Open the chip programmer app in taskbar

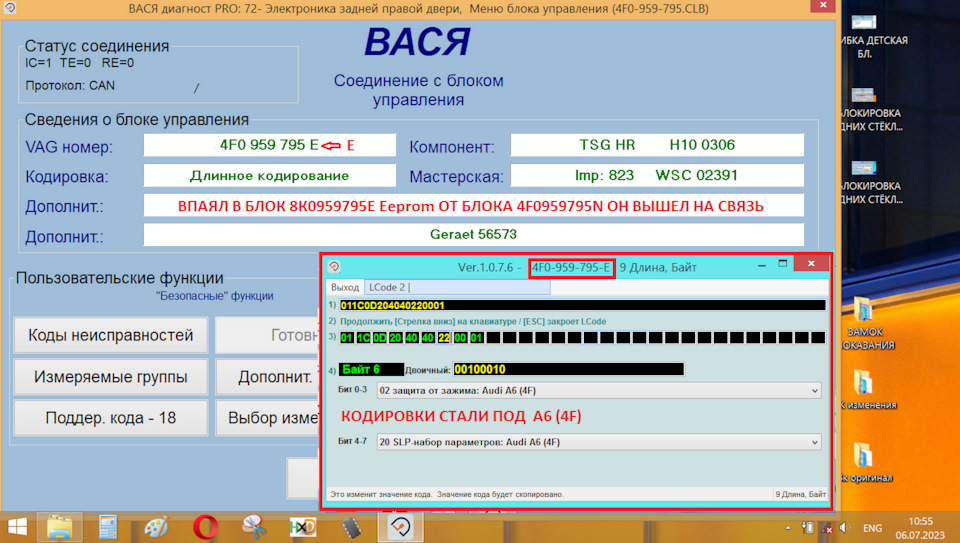tap(351, 527)
